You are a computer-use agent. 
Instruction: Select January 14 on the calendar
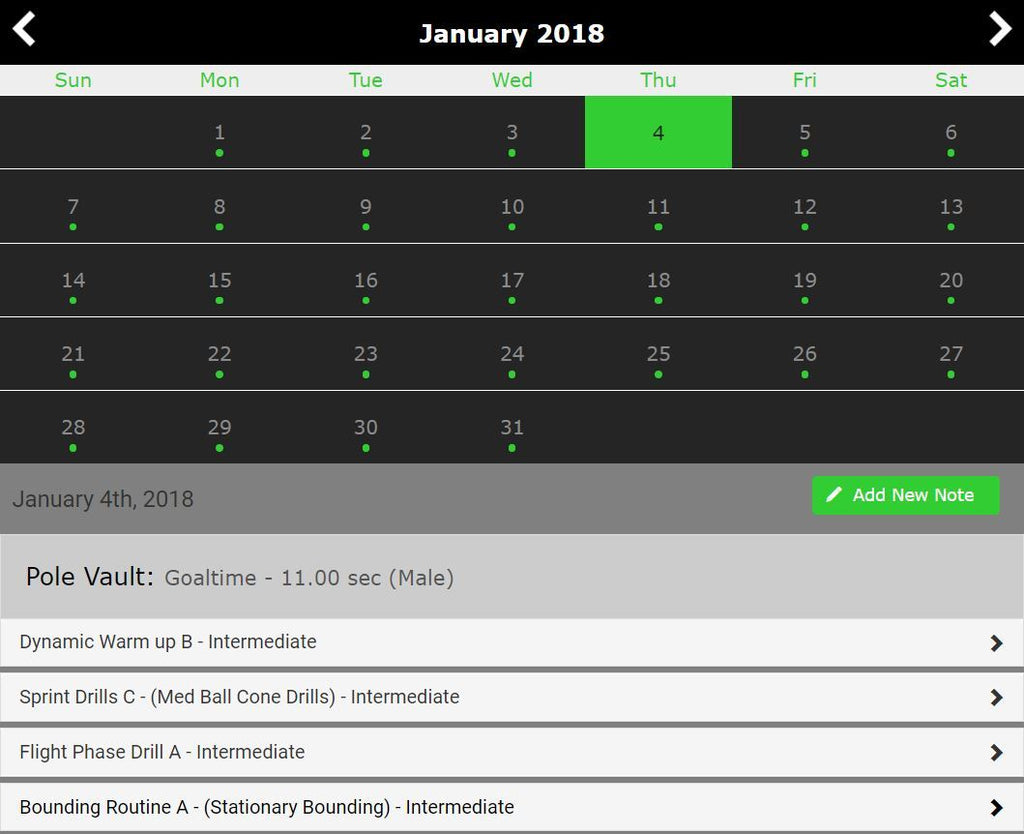(73, 280)
